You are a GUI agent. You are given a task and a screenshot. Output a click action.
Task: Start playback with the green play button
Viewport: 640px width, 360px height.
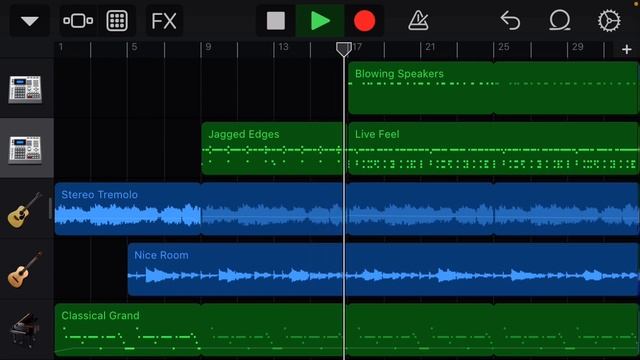[x=320, y=21]
